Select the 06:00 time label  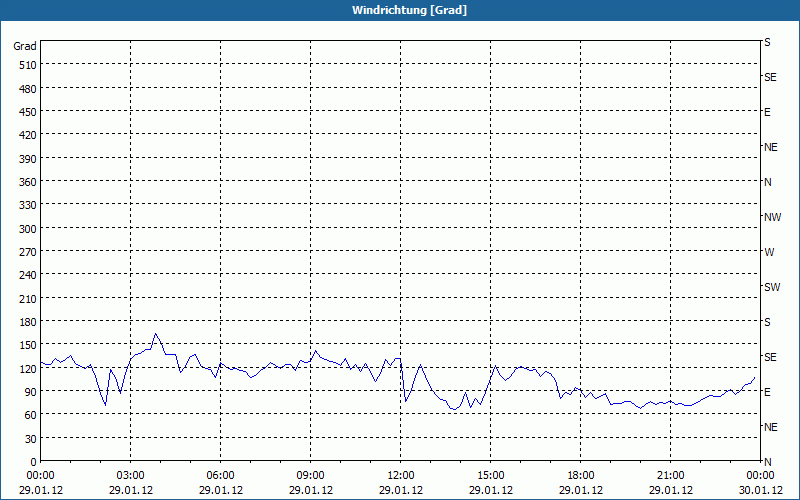[220, 476]
